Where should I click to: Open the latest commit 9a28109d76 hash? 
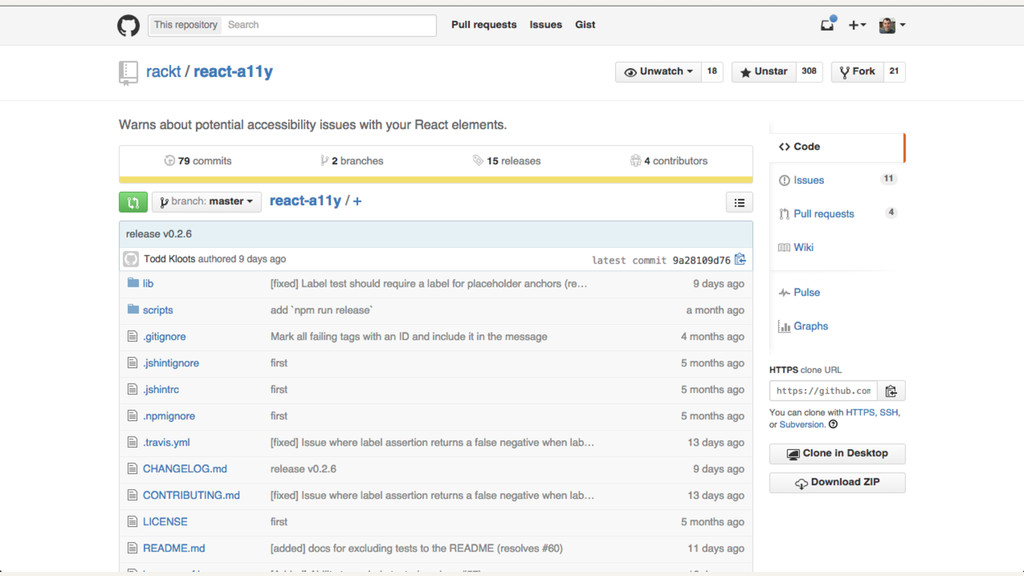[x=701, y=260]
